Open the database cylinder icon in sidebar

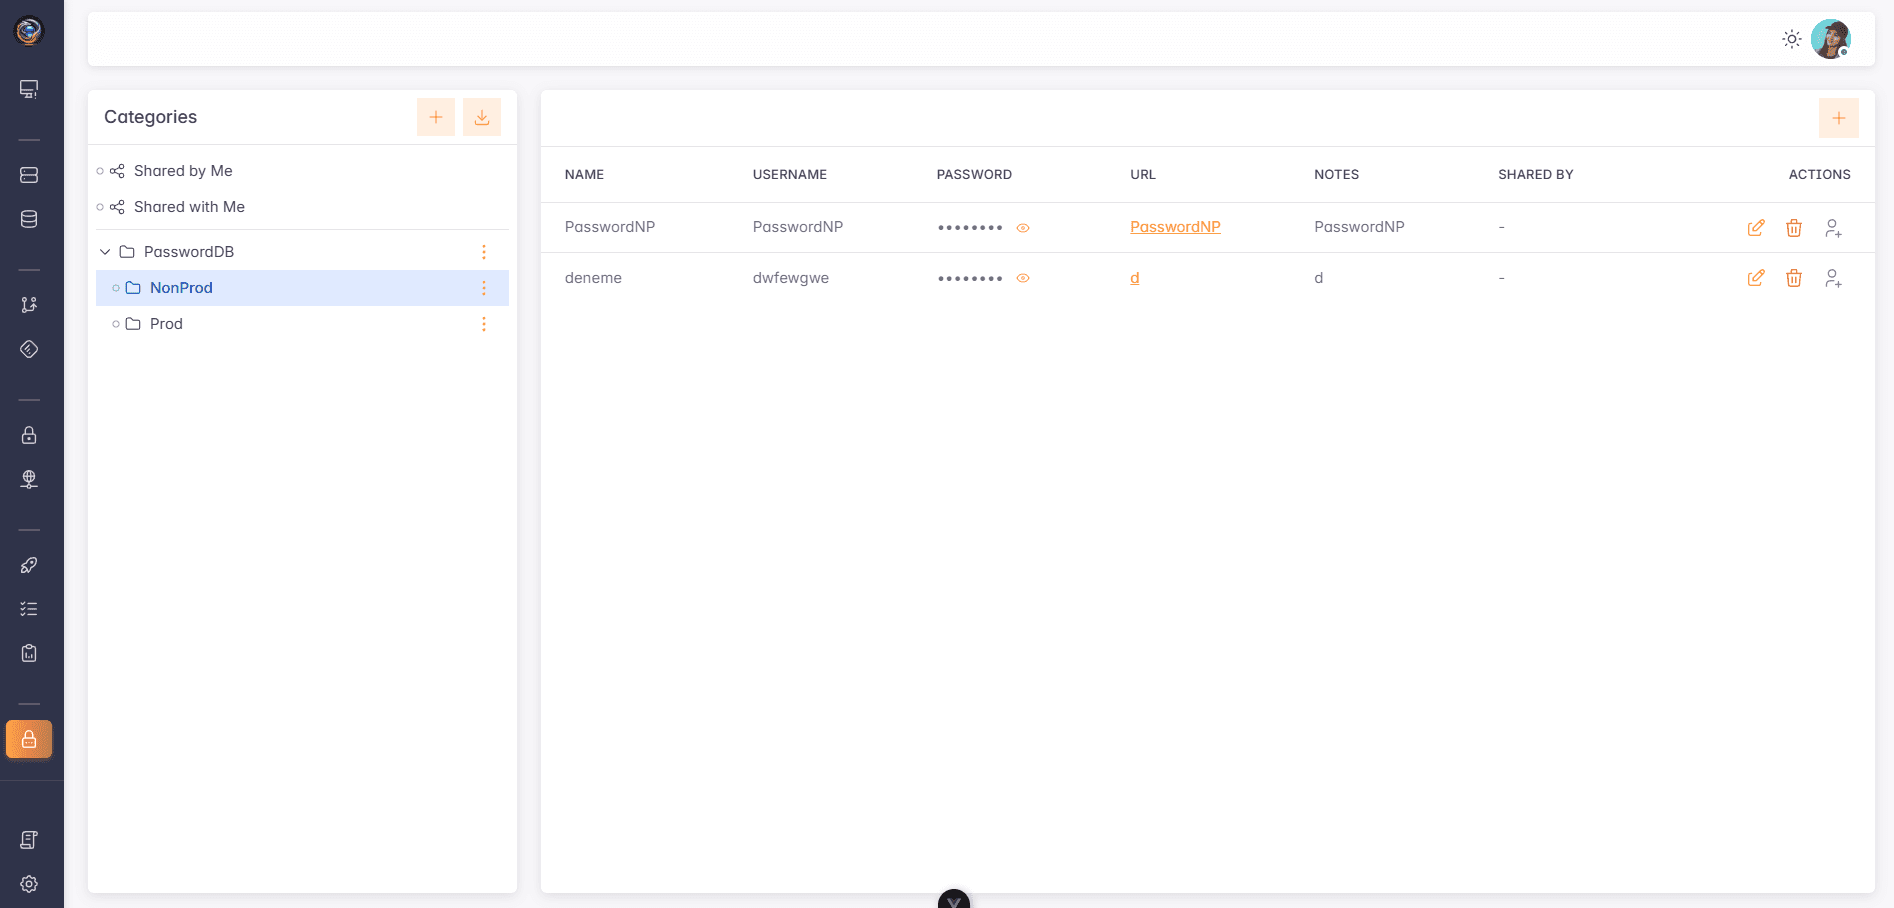click(x=29, y=219)
